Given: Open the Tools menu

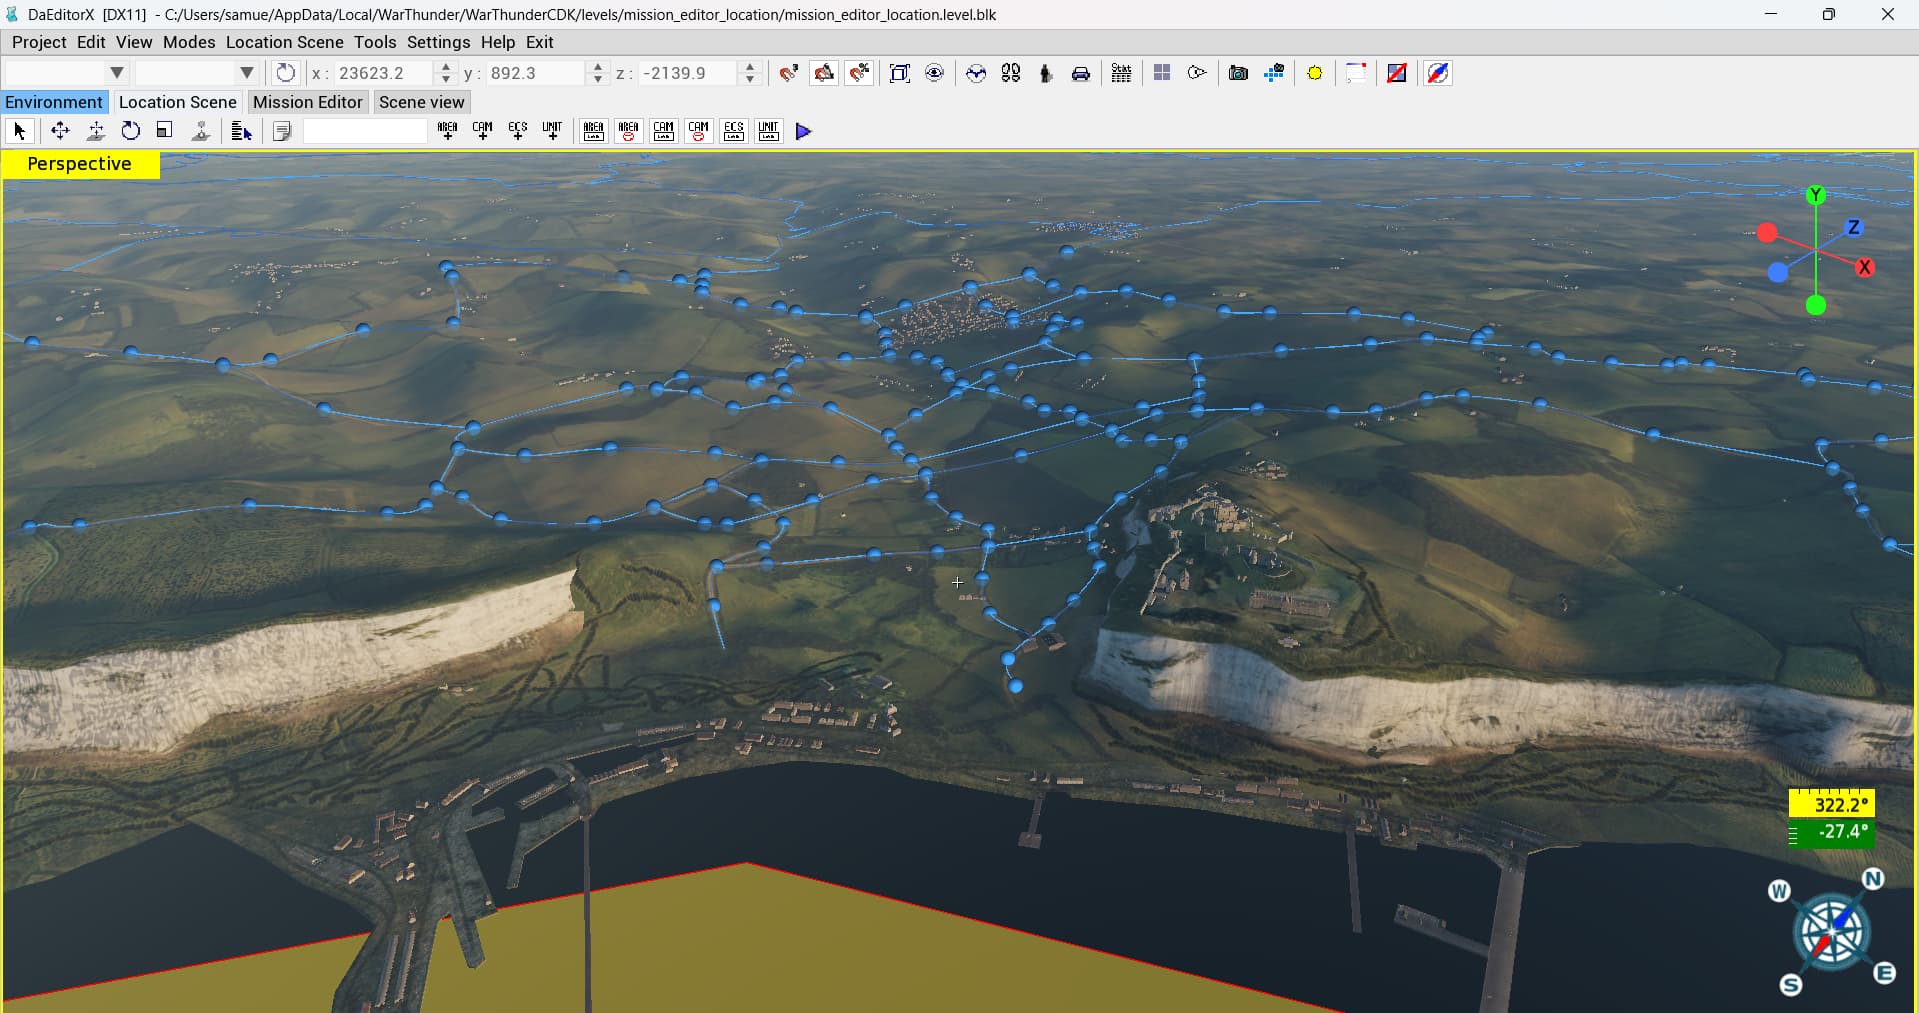Looking at the screenshot, I should pos(375,42).
